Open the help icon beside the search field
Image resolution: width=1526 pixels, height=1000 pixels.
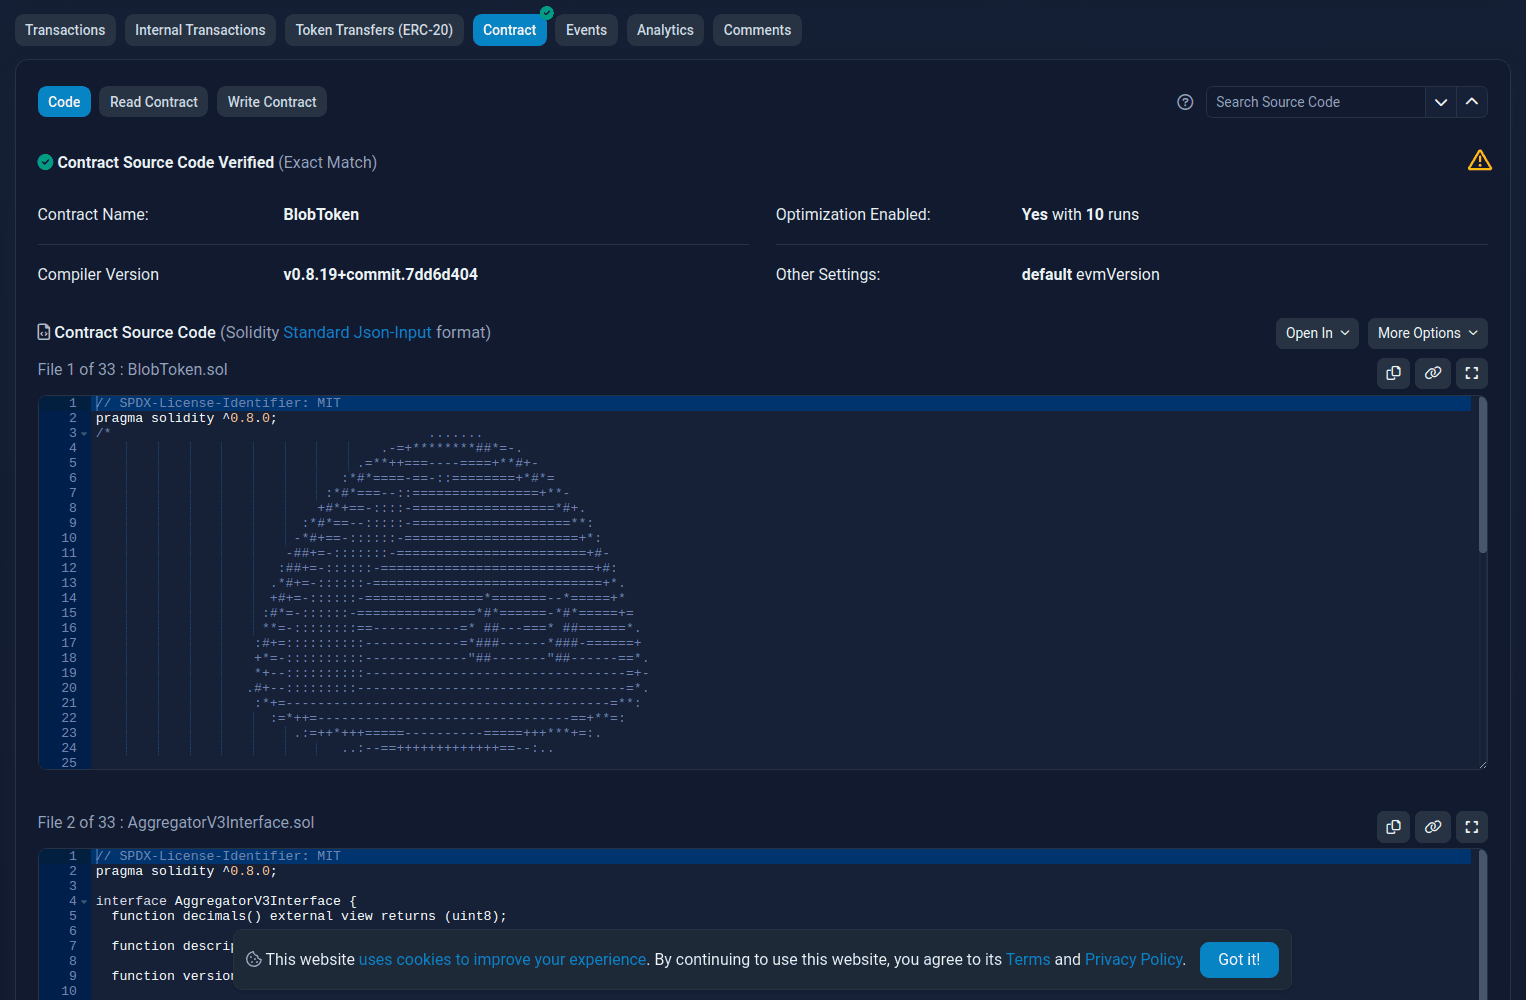click(1185, 102)
